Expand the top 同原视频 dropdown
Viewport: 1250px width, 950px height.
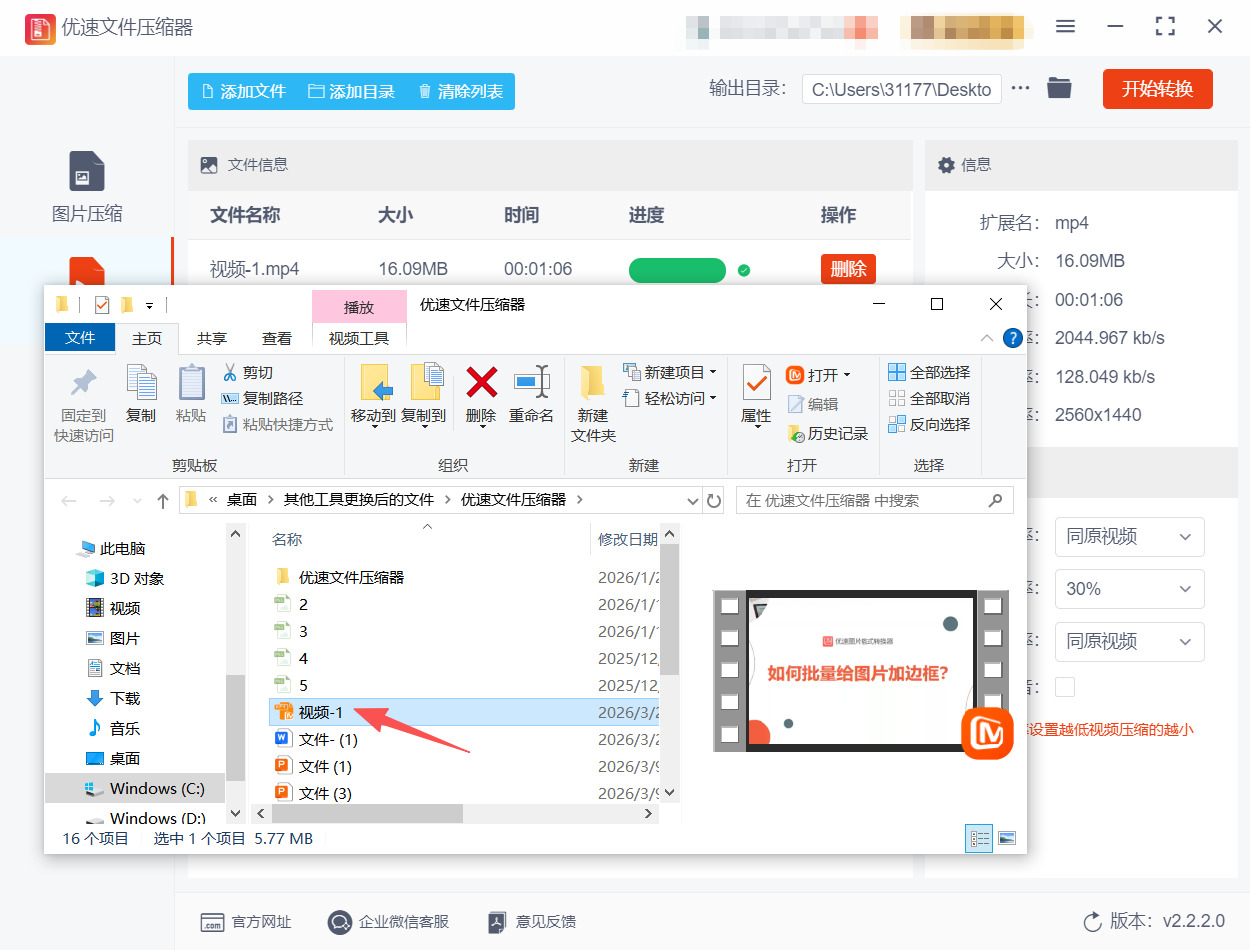1130,537
